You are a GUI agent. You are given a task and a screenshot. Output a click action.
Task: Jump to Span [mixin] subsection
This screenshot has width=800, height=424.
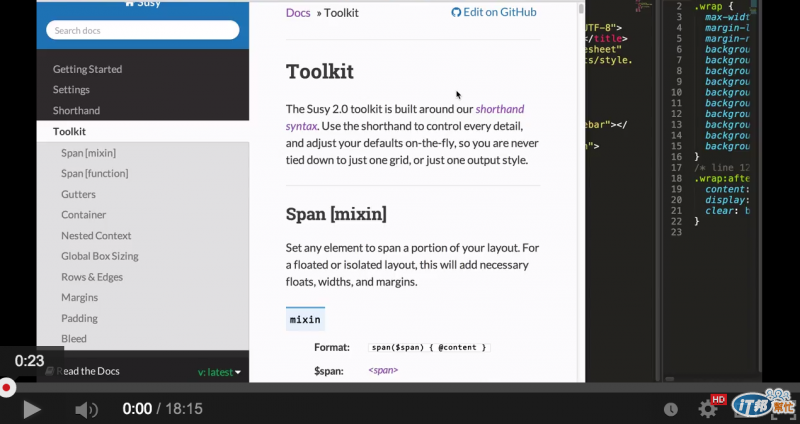88,153
